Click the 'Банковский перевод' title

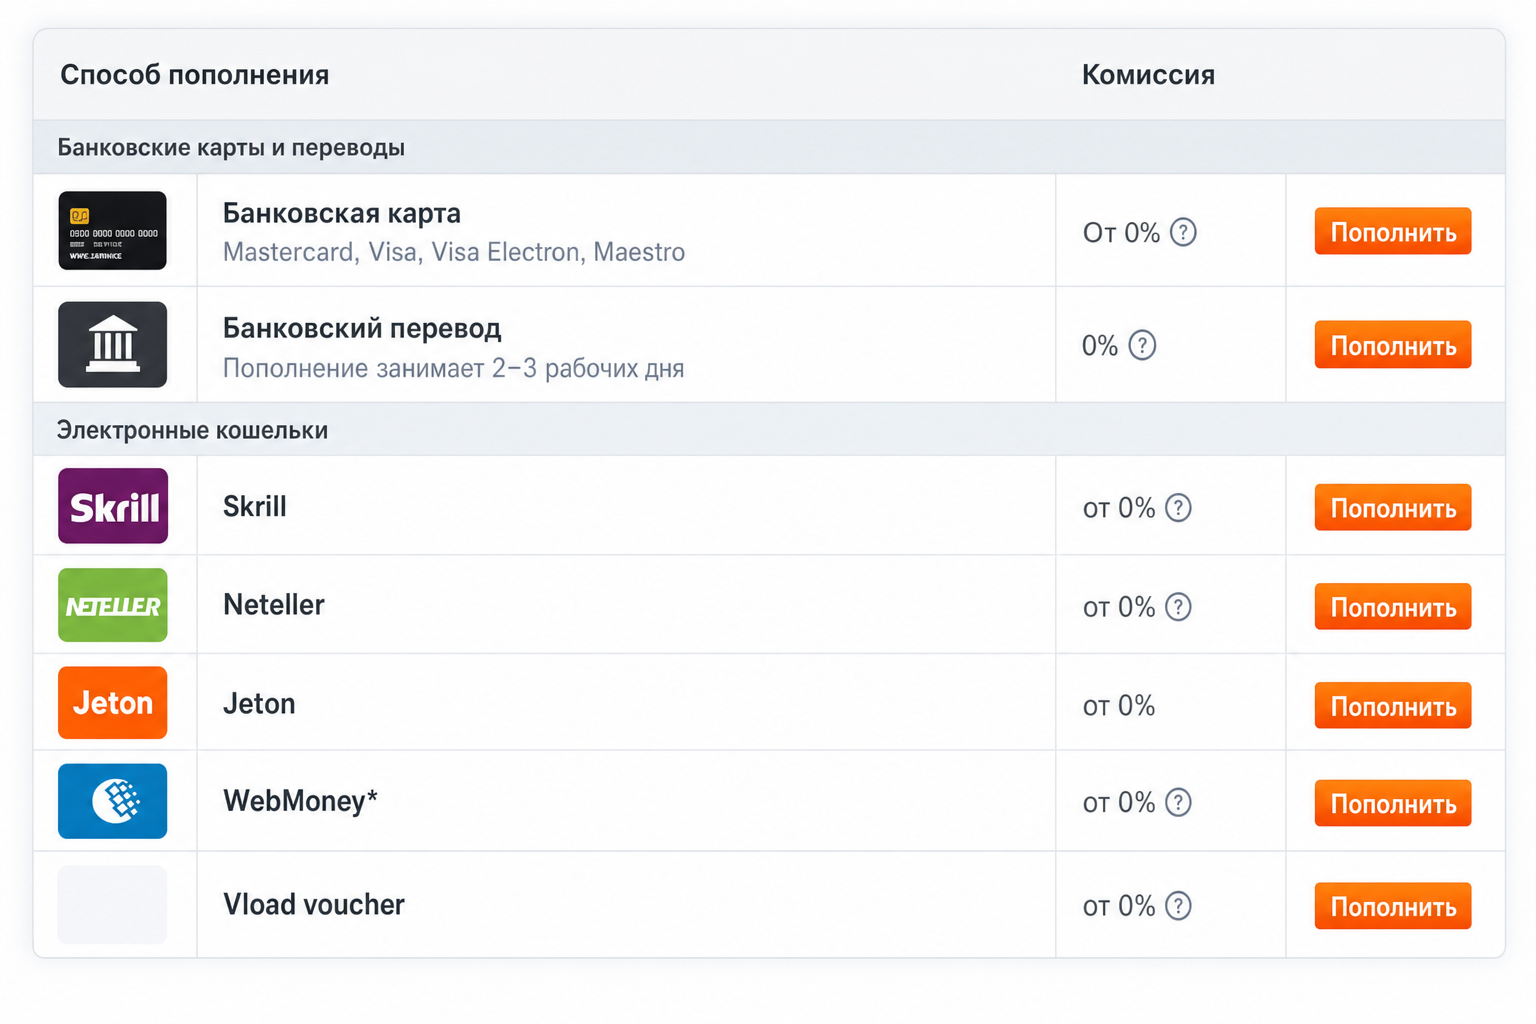(362, 328)
